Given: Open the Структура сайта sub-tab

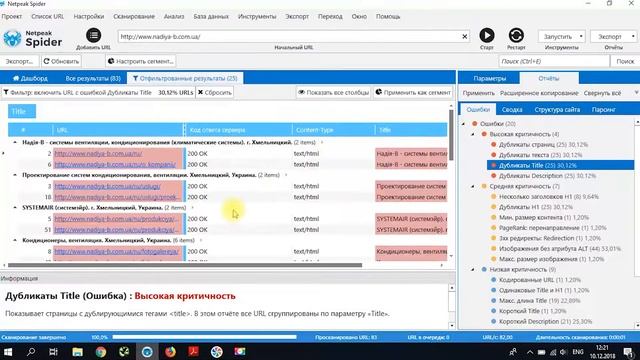Looking at the screenshot, I should point(557,109).
